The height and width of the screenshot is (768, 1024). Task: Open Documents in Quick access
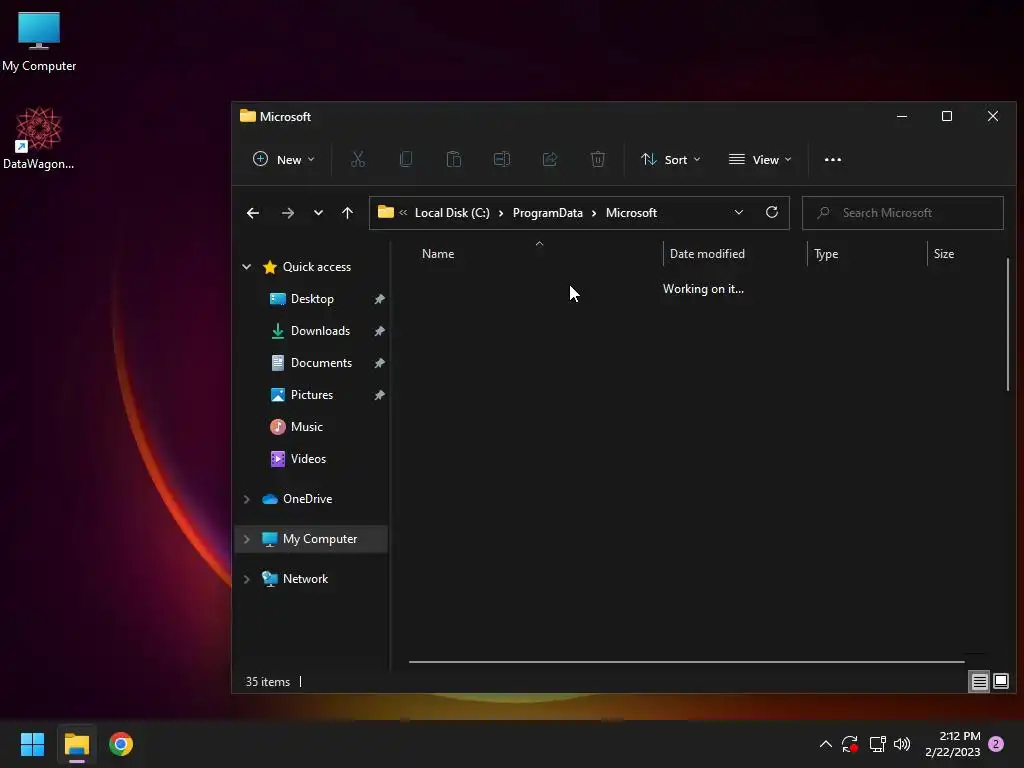click(321, 363)
